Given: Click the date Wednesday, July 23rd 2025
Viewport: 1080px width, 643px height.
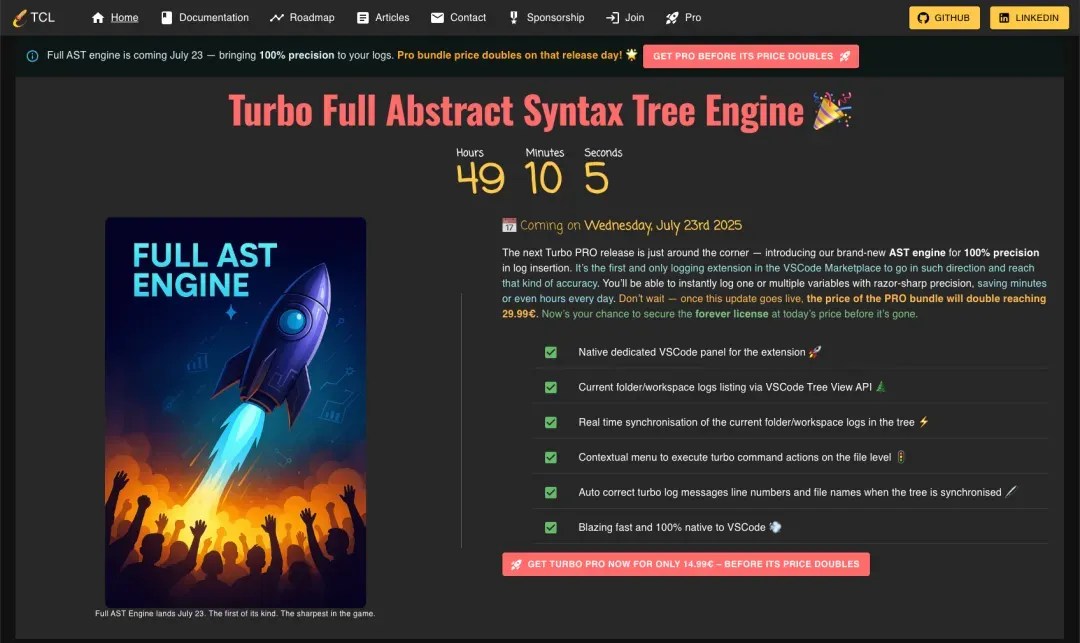Looking at the screenshot, I should (x=663, y=225).
